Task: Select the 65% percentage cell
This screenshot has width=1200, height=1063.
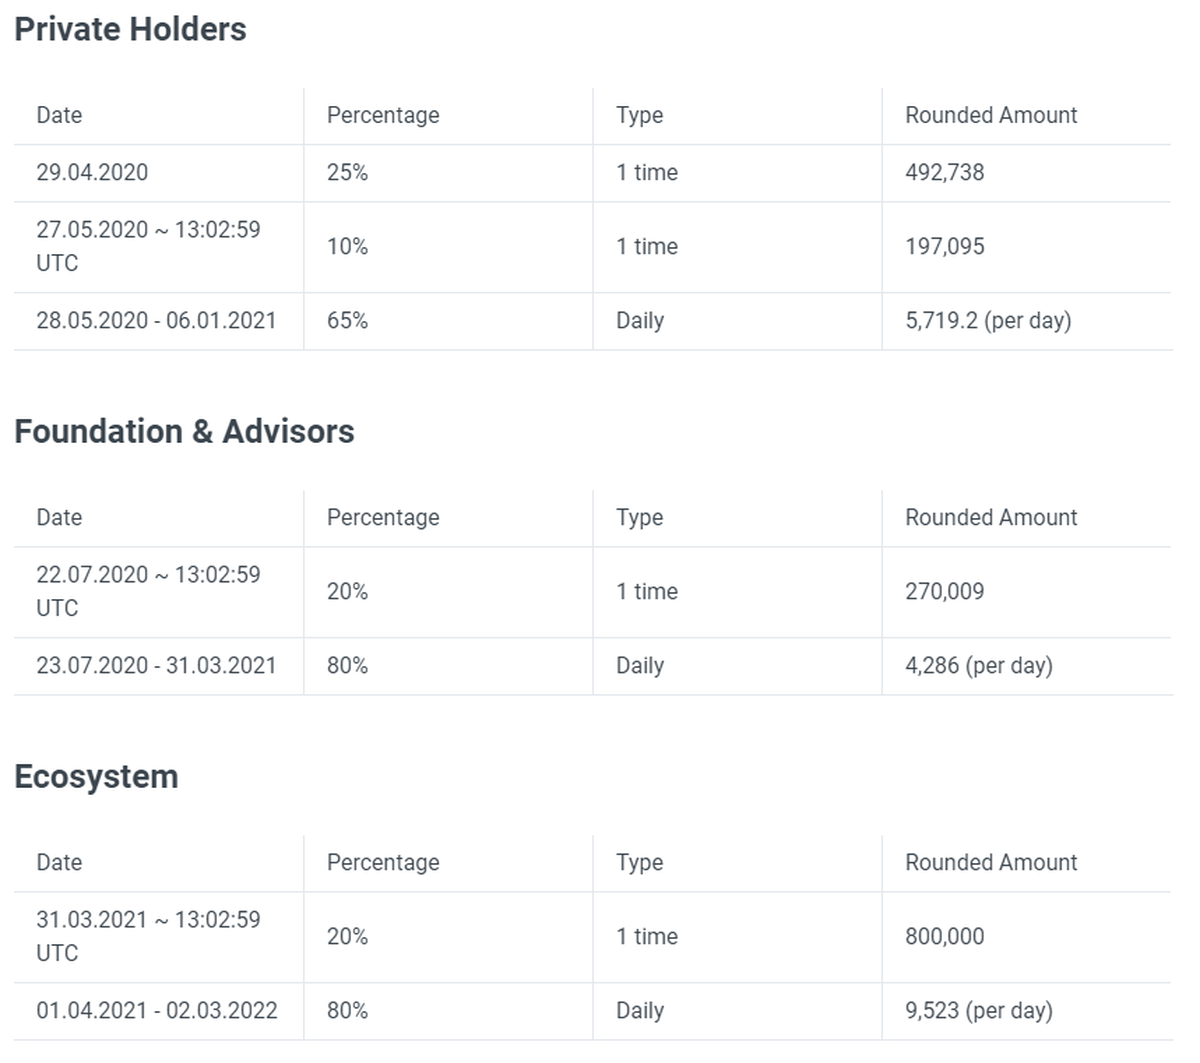Action: (347, 320)
